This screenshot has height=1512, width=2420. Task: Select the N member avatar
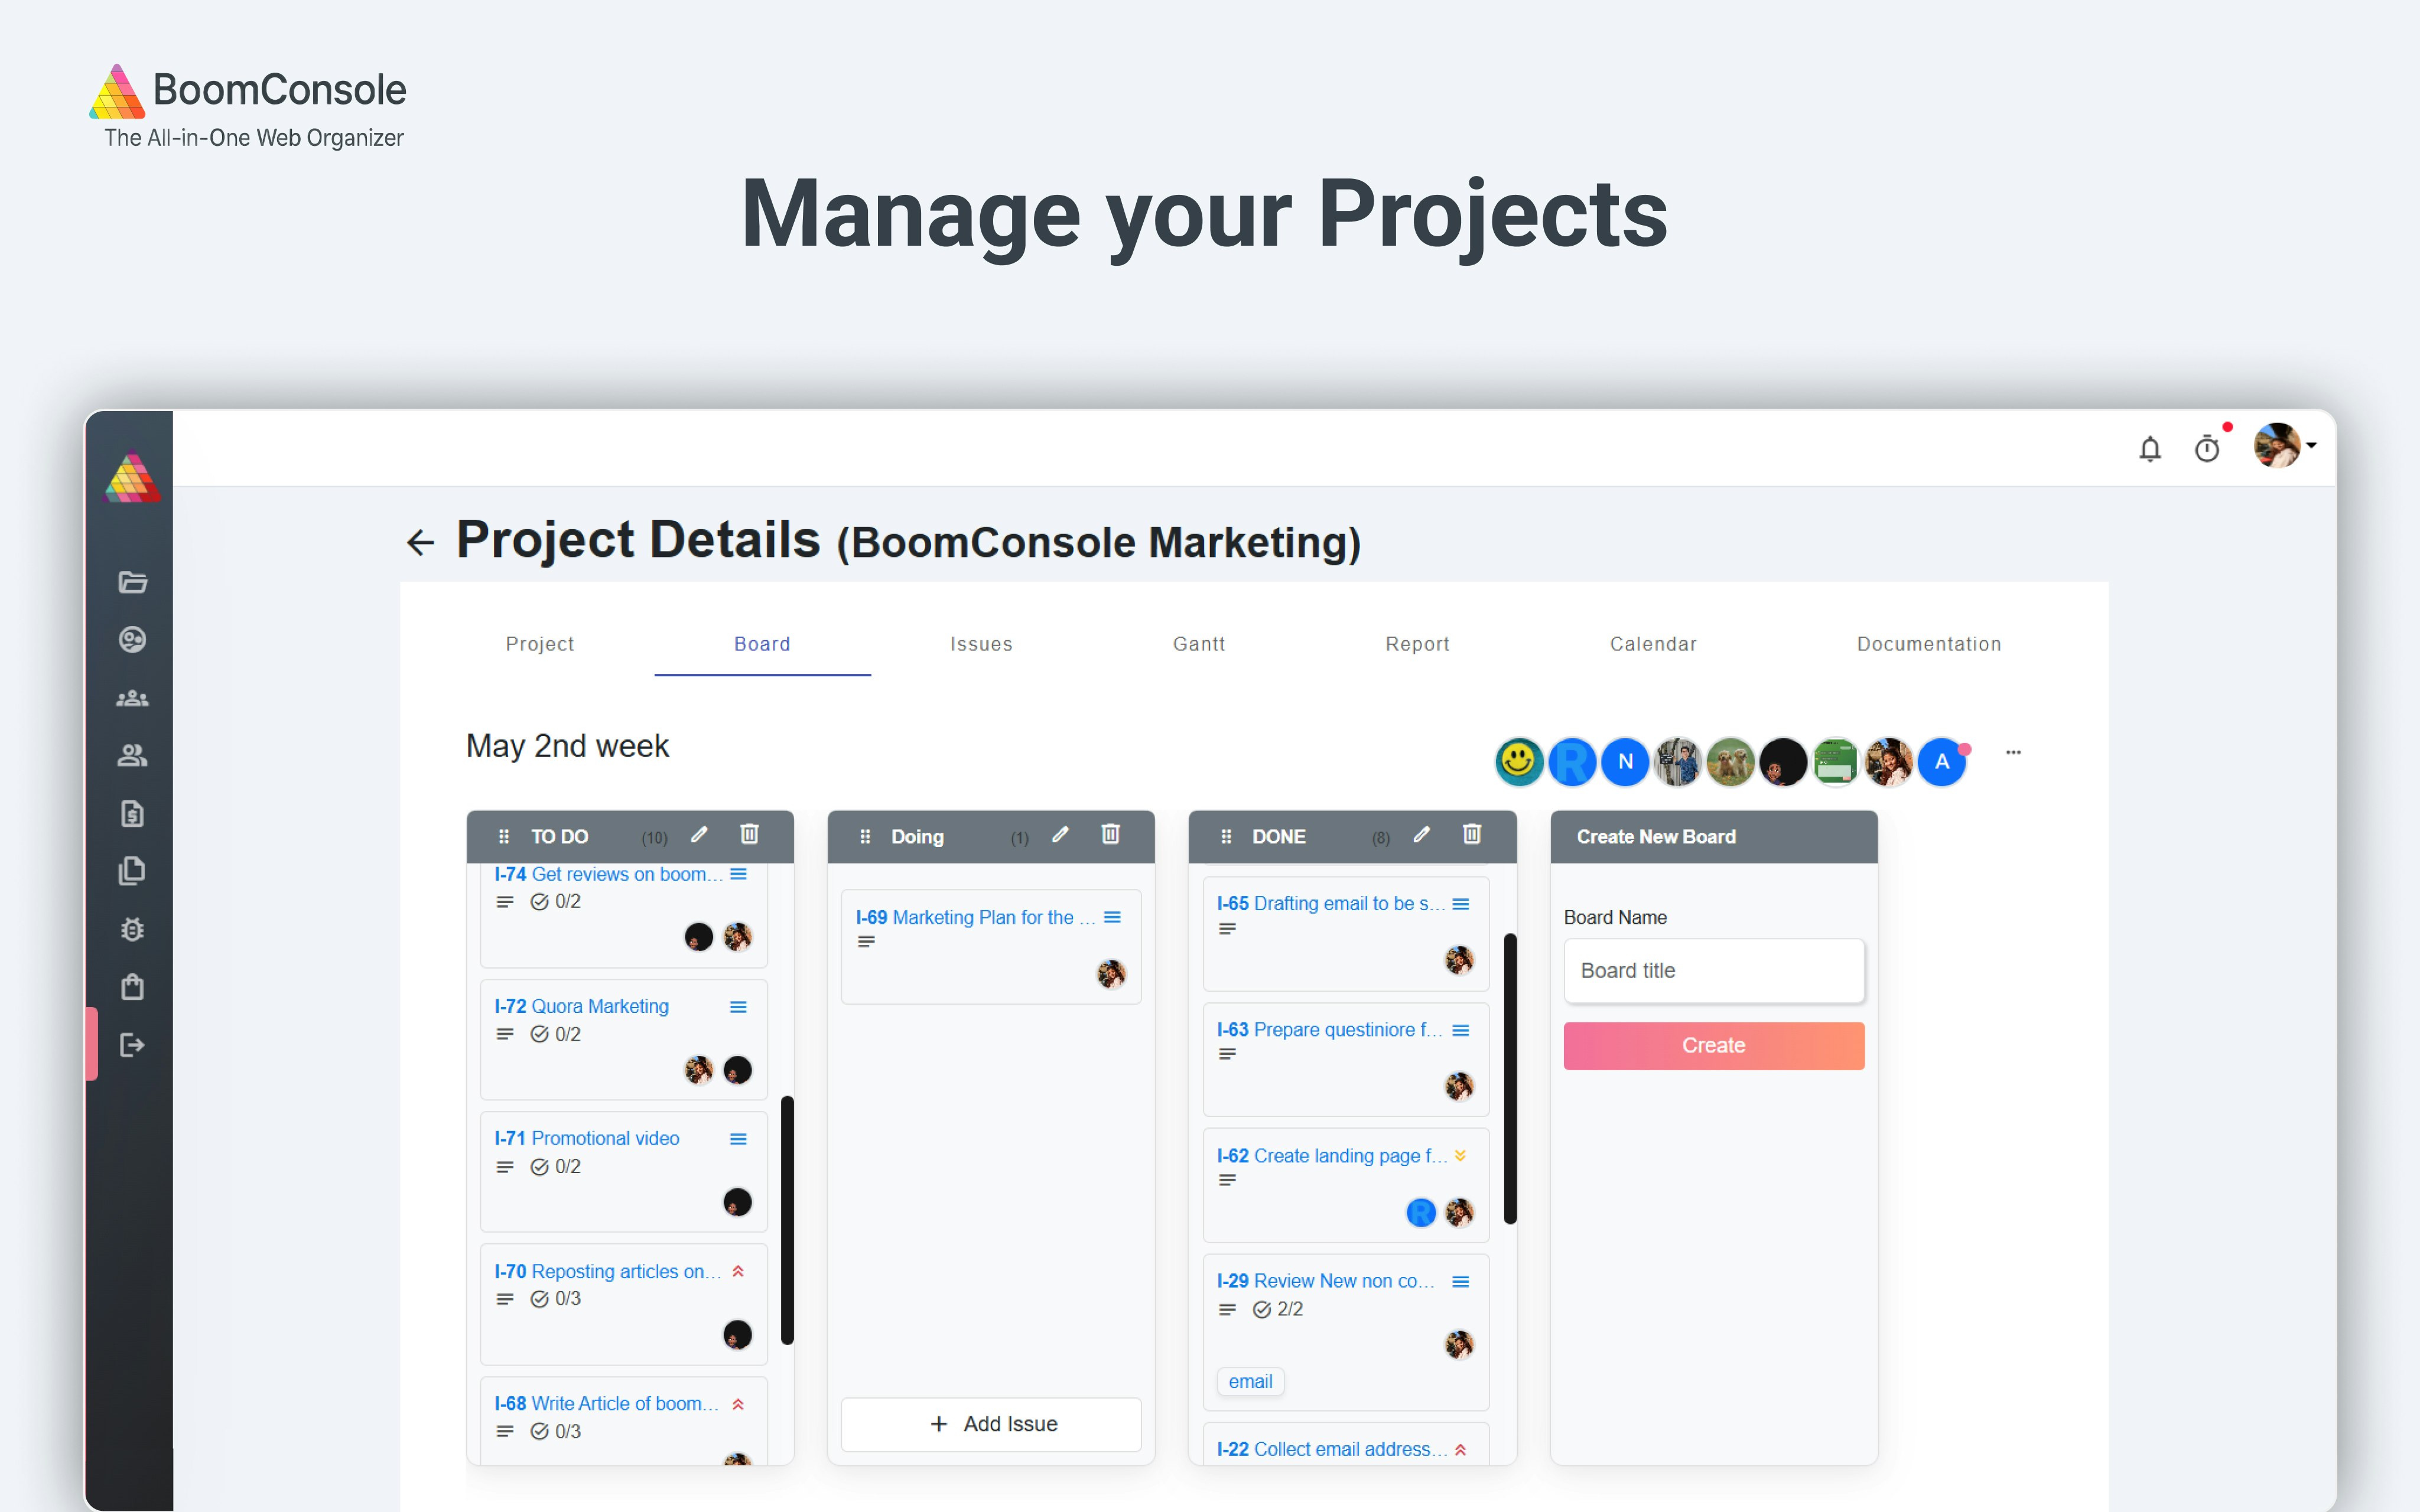pos(1625,762)
